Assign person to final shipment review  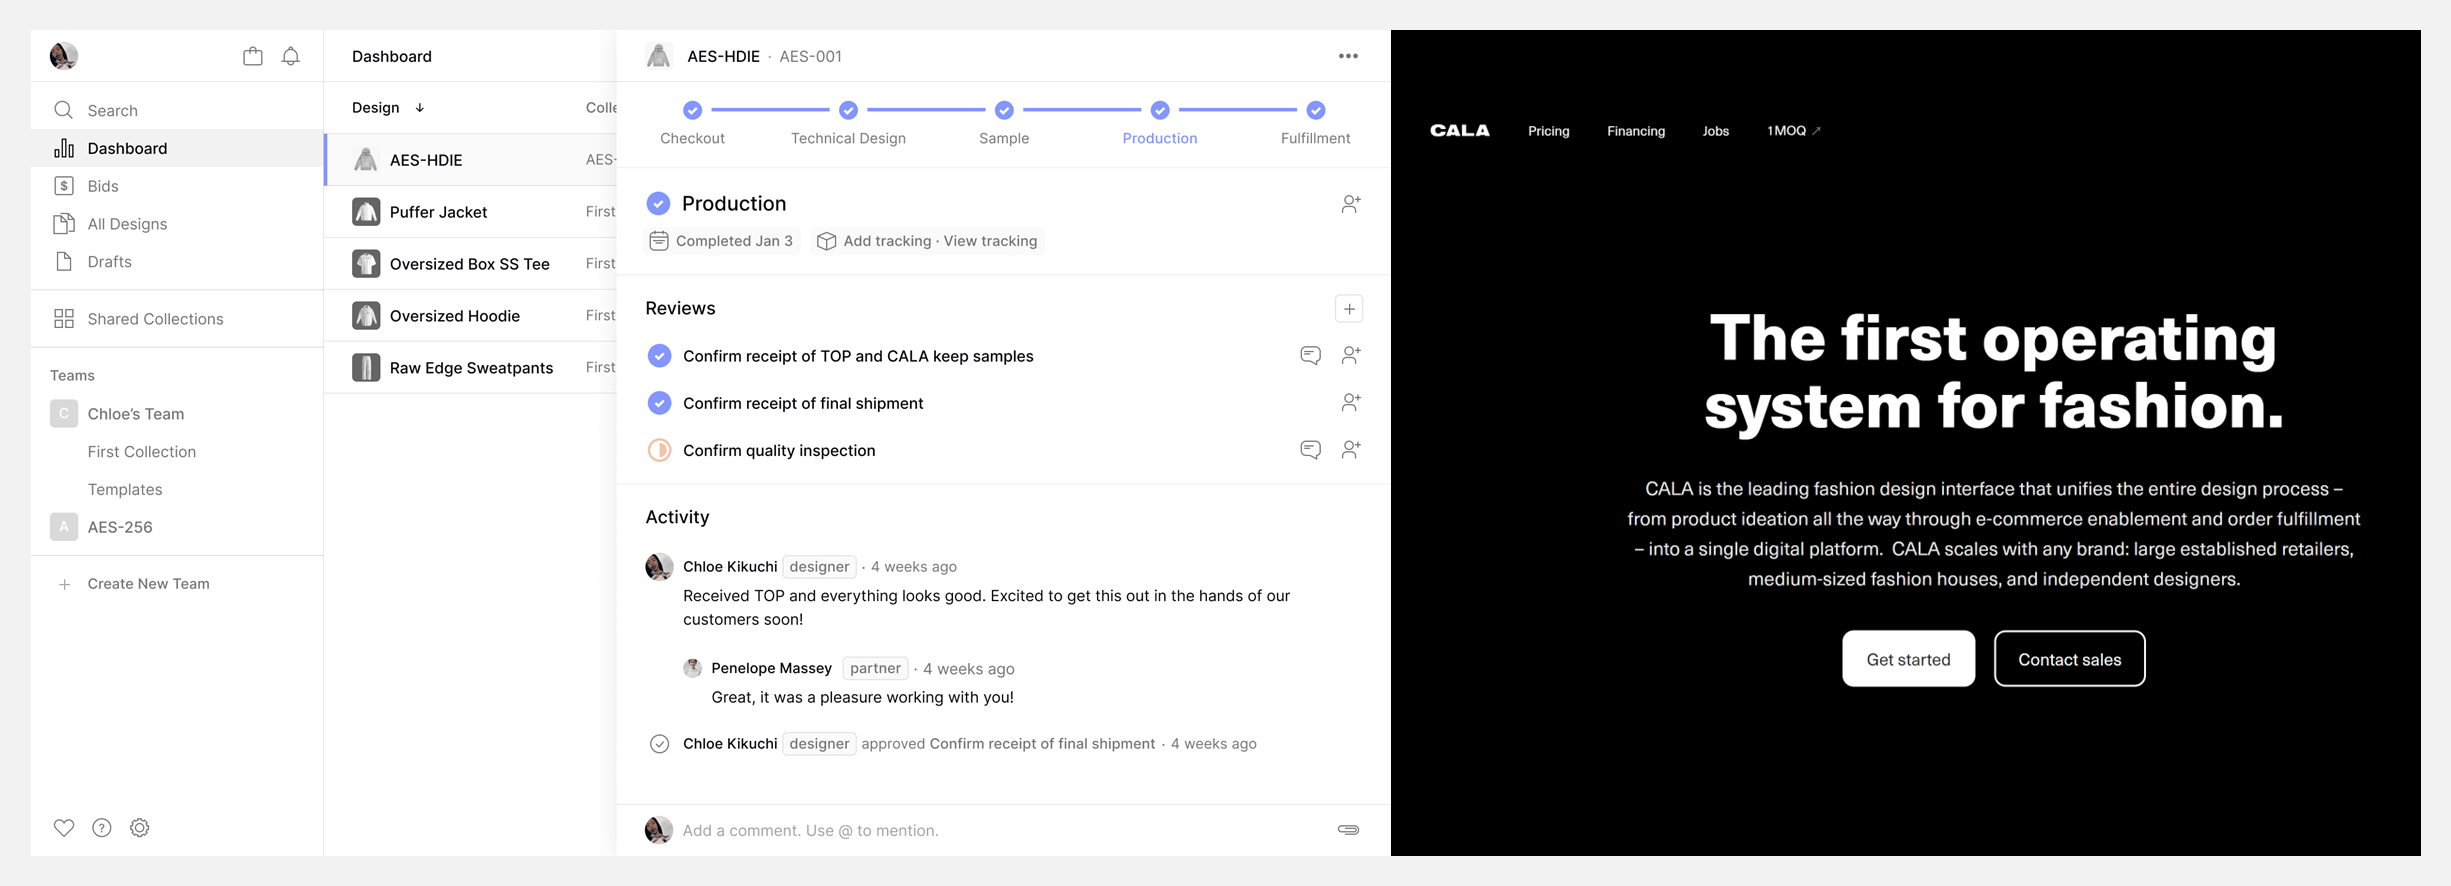[1351, 402]
